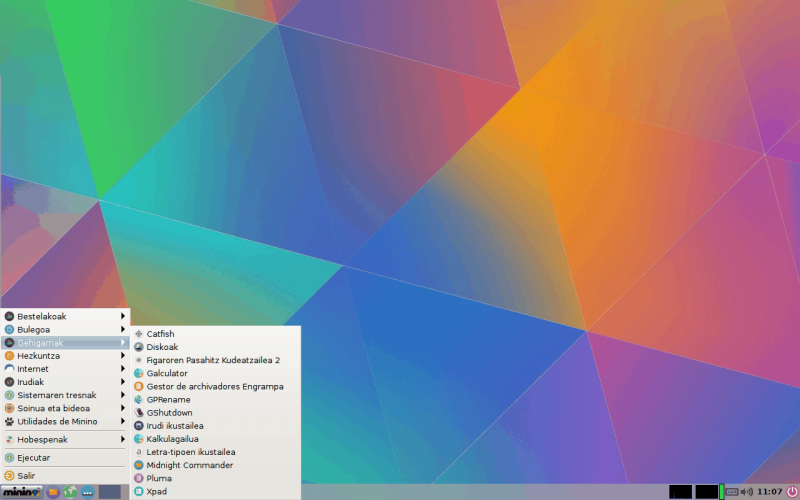This screenshot has height=500, width=800.
Task: Open keyboard layout indicator in tray
Action: pyautogui.click(x=732, y=492)
